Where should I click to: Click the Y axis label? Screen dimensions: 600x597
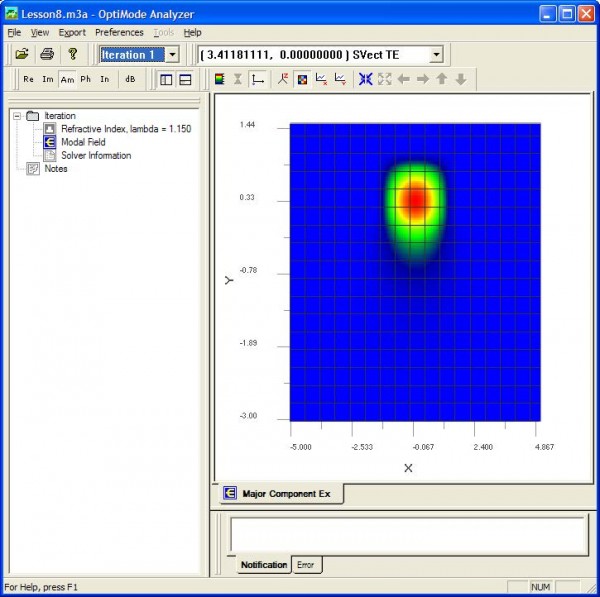[229, 280]
